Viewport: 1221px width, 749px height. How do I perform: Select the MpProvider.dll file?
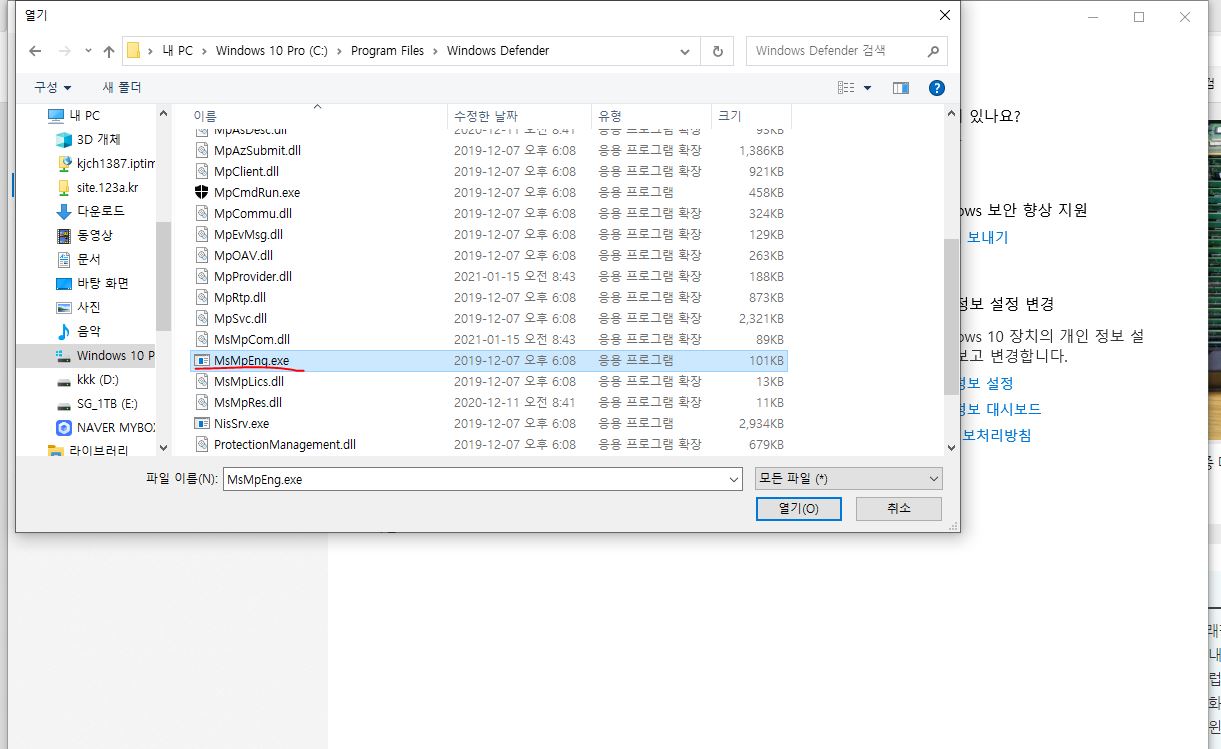pos(489,276)
